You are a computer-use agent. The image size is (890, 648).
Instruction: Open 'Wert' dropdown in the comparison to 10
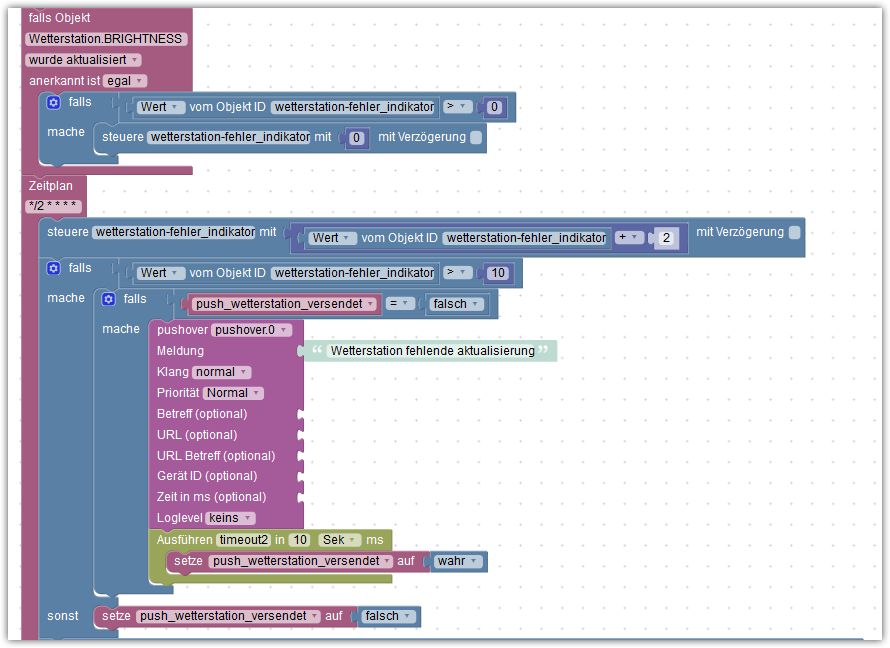pos(161,273)
